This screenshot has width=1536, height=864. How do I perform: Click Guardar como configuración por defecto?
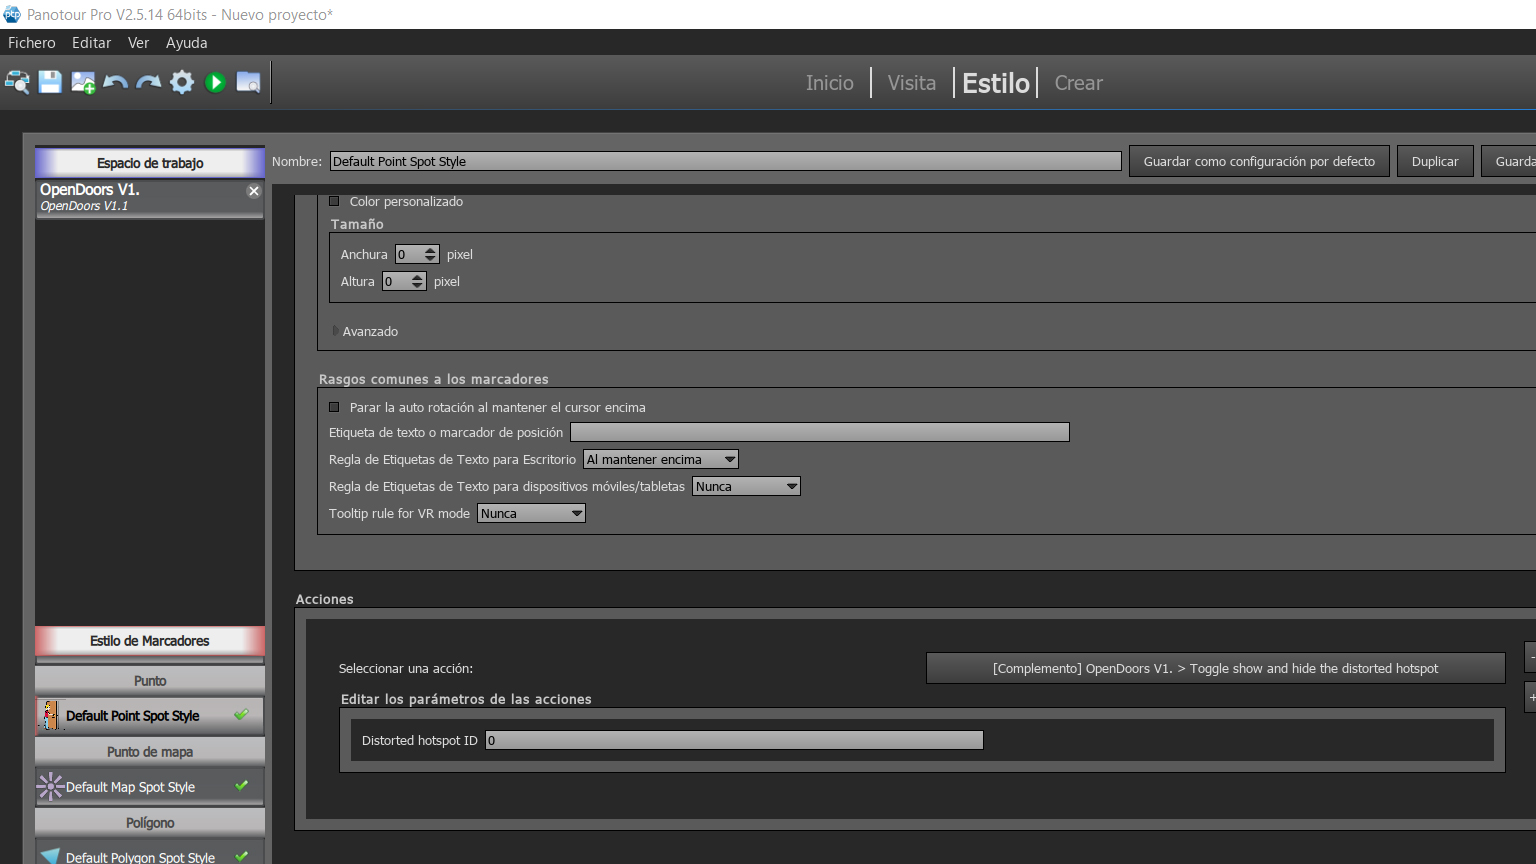pos(1259,161)
